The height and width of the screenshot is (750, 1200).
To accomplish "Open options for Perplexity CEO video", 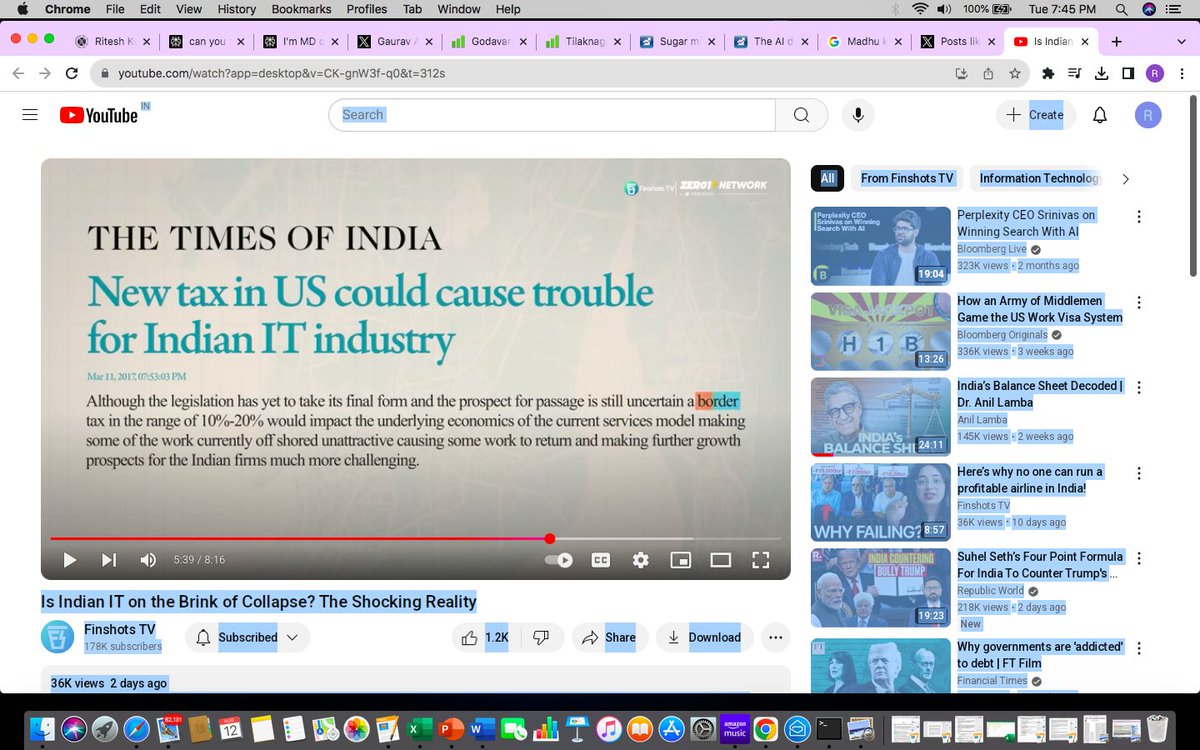I will pyautogui.click(x=1138, y=216).
